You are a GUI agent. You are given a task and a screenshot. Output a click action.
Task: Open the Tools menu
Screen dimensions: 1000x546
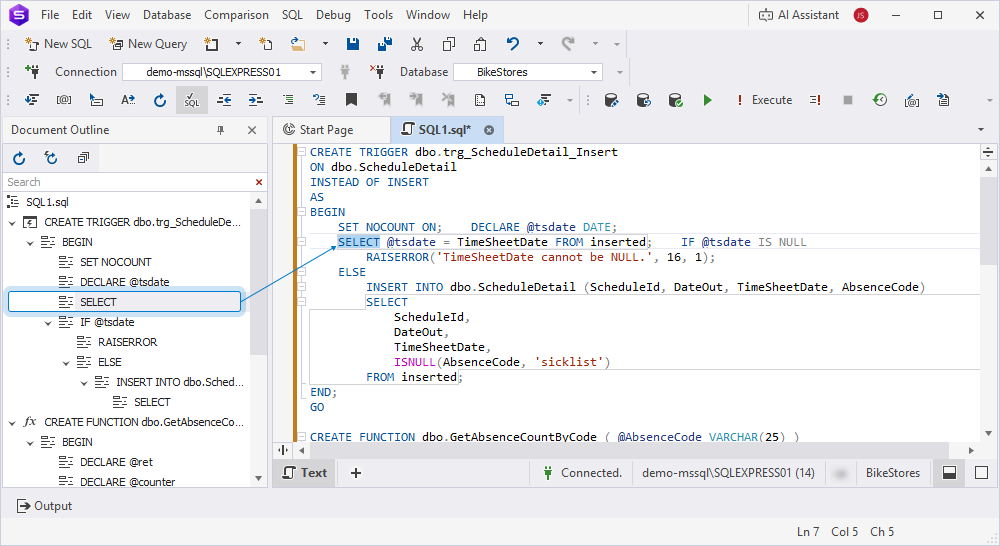coord(378,15)
